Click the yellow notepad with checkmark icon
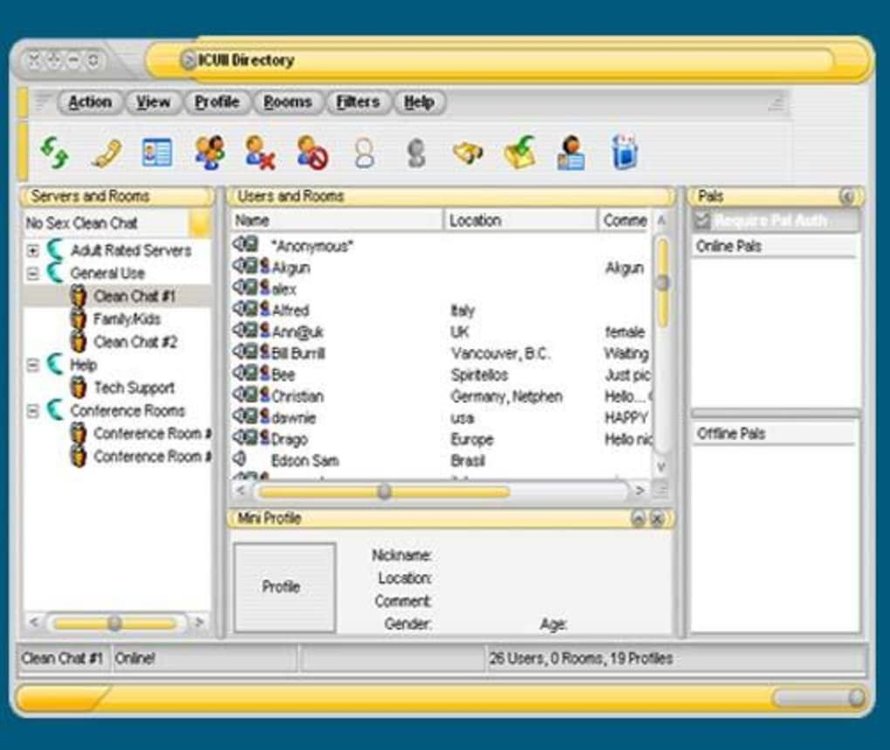 [520, 152]
